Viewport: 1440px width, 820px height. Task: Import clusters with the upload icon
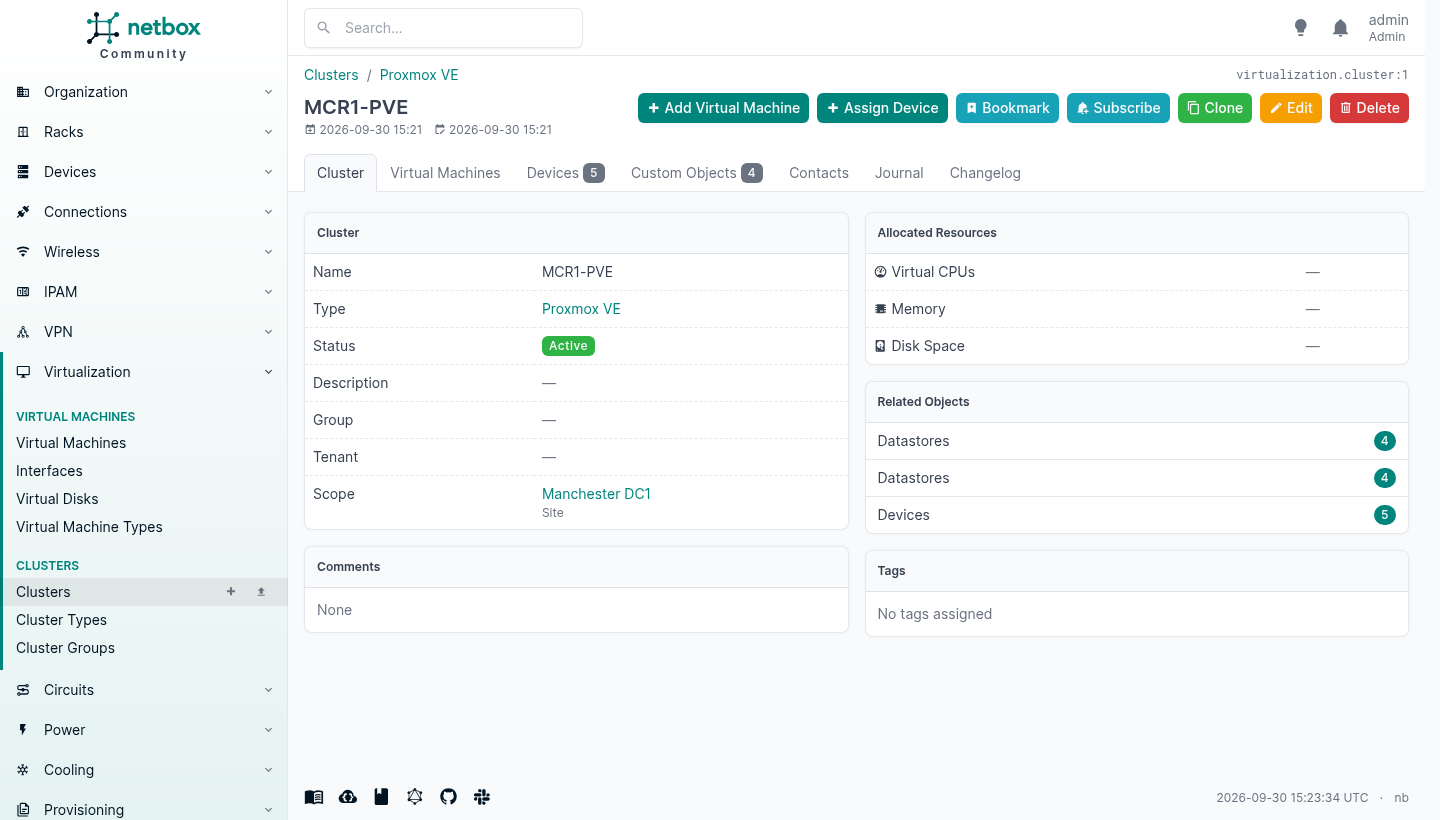(x=261, y=592)
